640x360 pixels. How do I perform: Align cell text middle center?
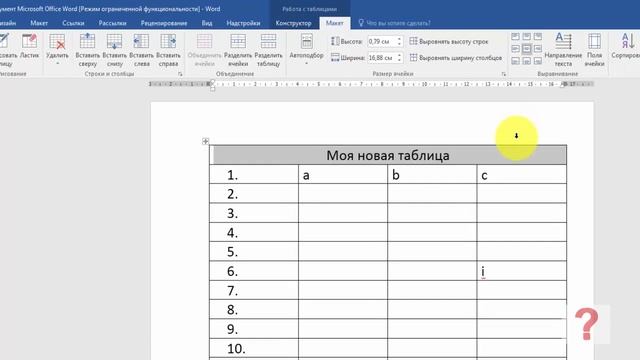point(527,49)
